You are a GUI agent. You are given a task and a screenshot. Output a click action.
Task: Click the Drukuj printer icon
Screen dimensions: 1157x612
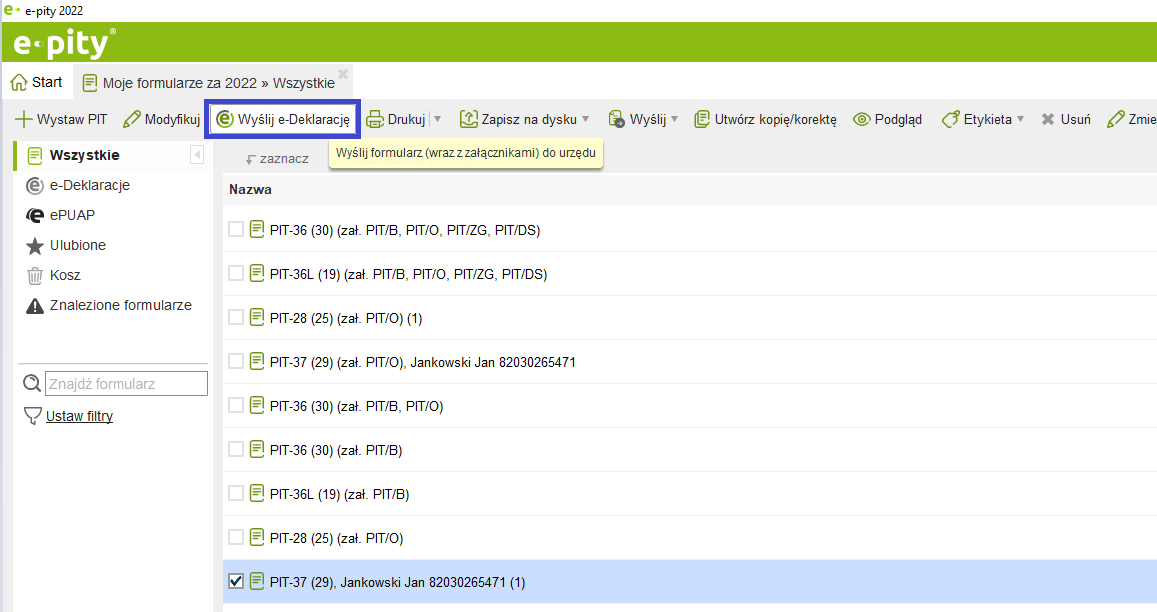(x=375, y=119)
